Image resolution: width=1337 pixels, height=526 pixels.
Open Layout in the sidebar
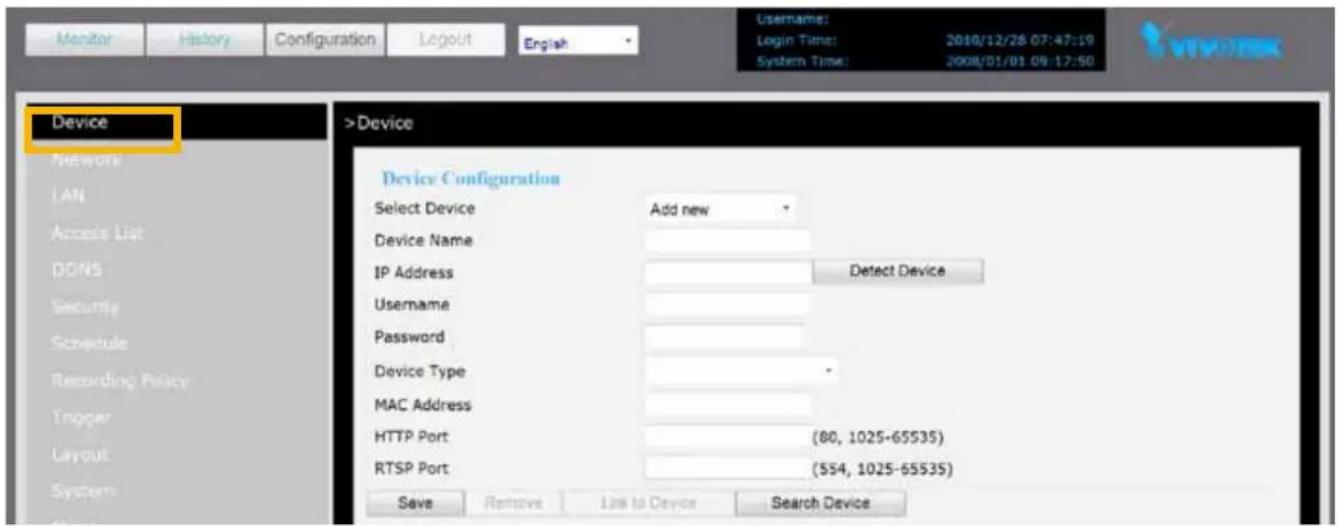tap(78, 453)
